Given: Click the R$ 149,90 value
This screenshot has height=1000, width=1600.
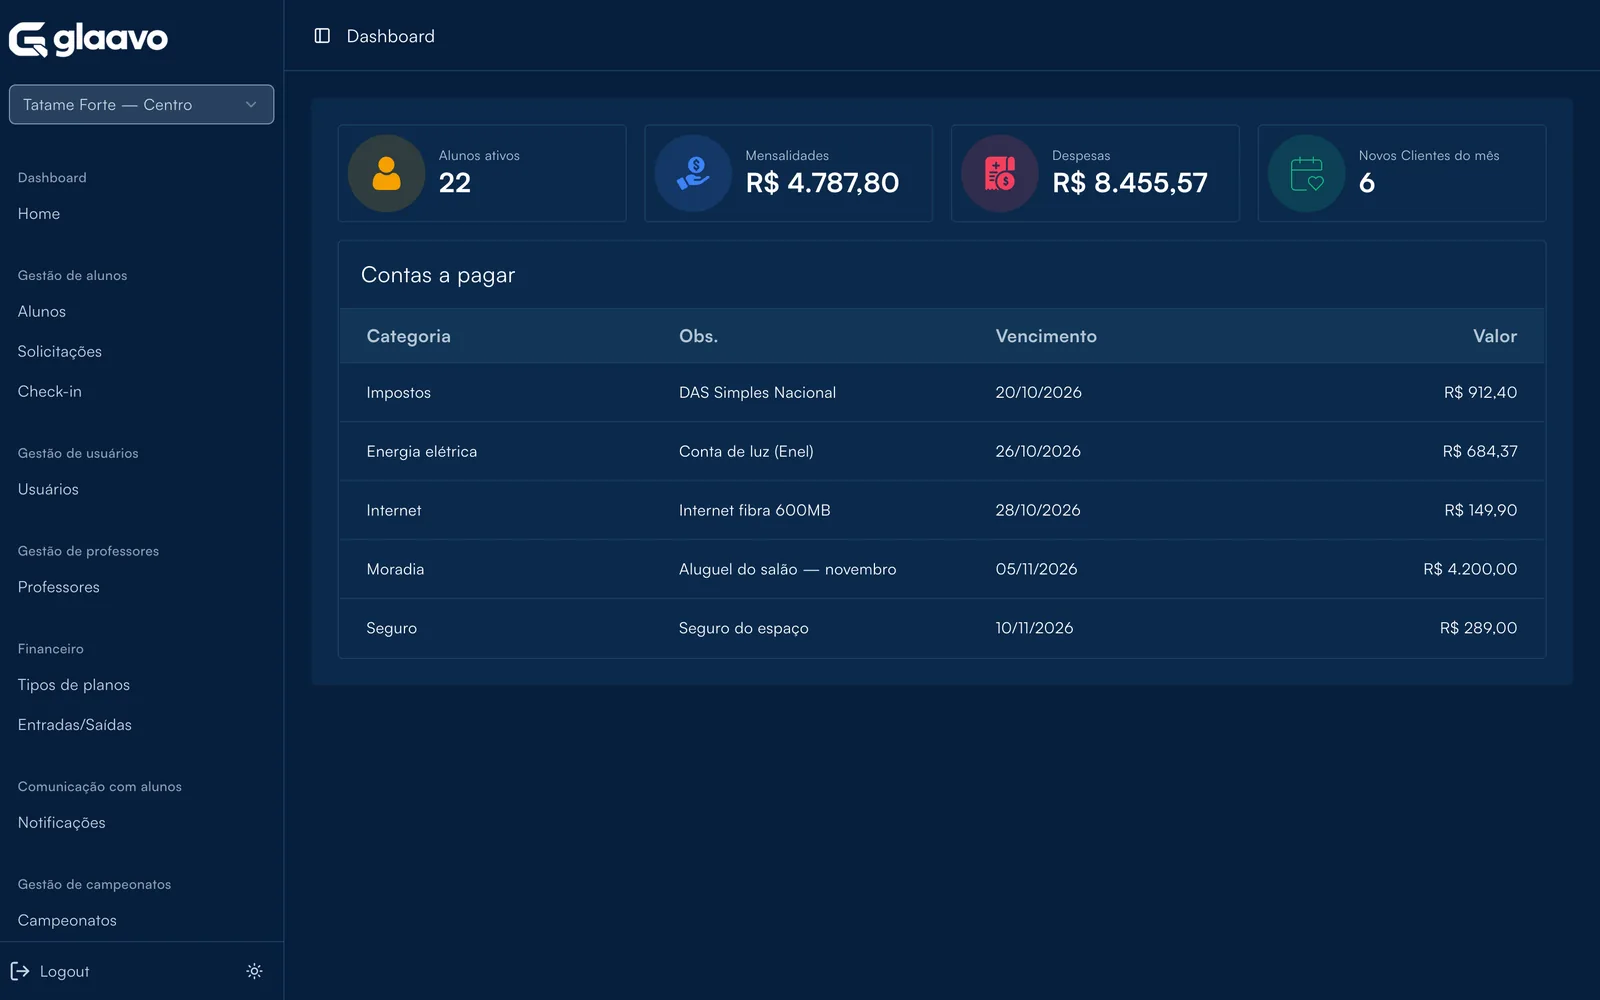Looking at the screenshot, I should [x=1481, y=511].
